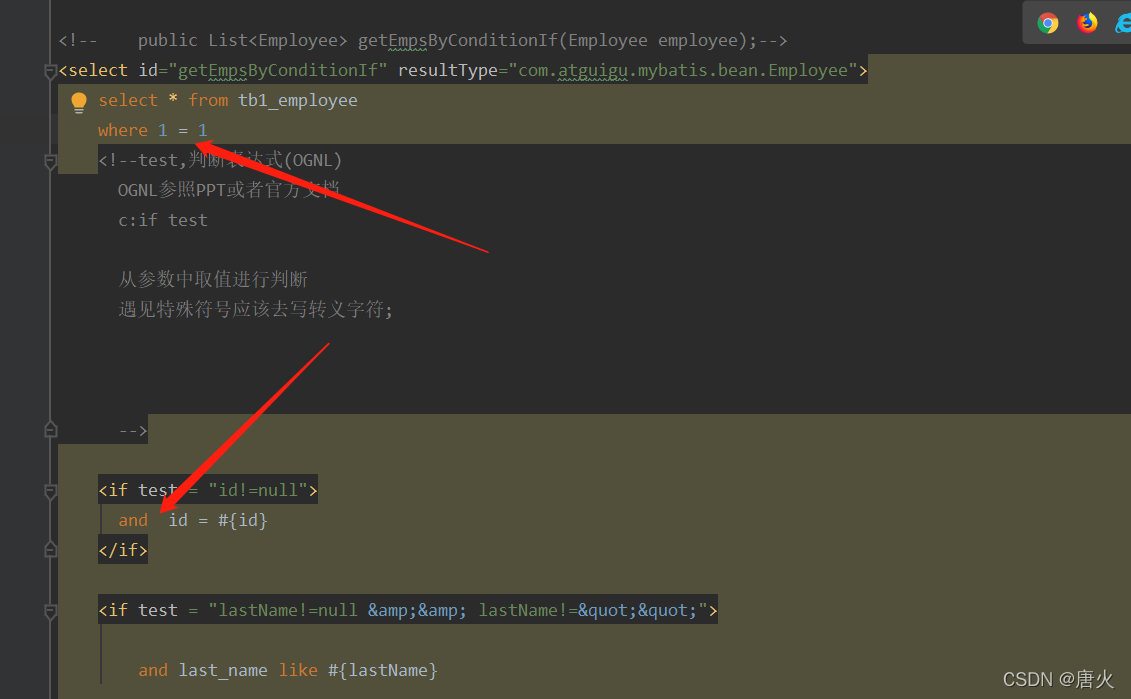Click the '从参数中取值进行判断' comment line
Image resolution: width=1131 pixels, height=699 pixels.
213,279
